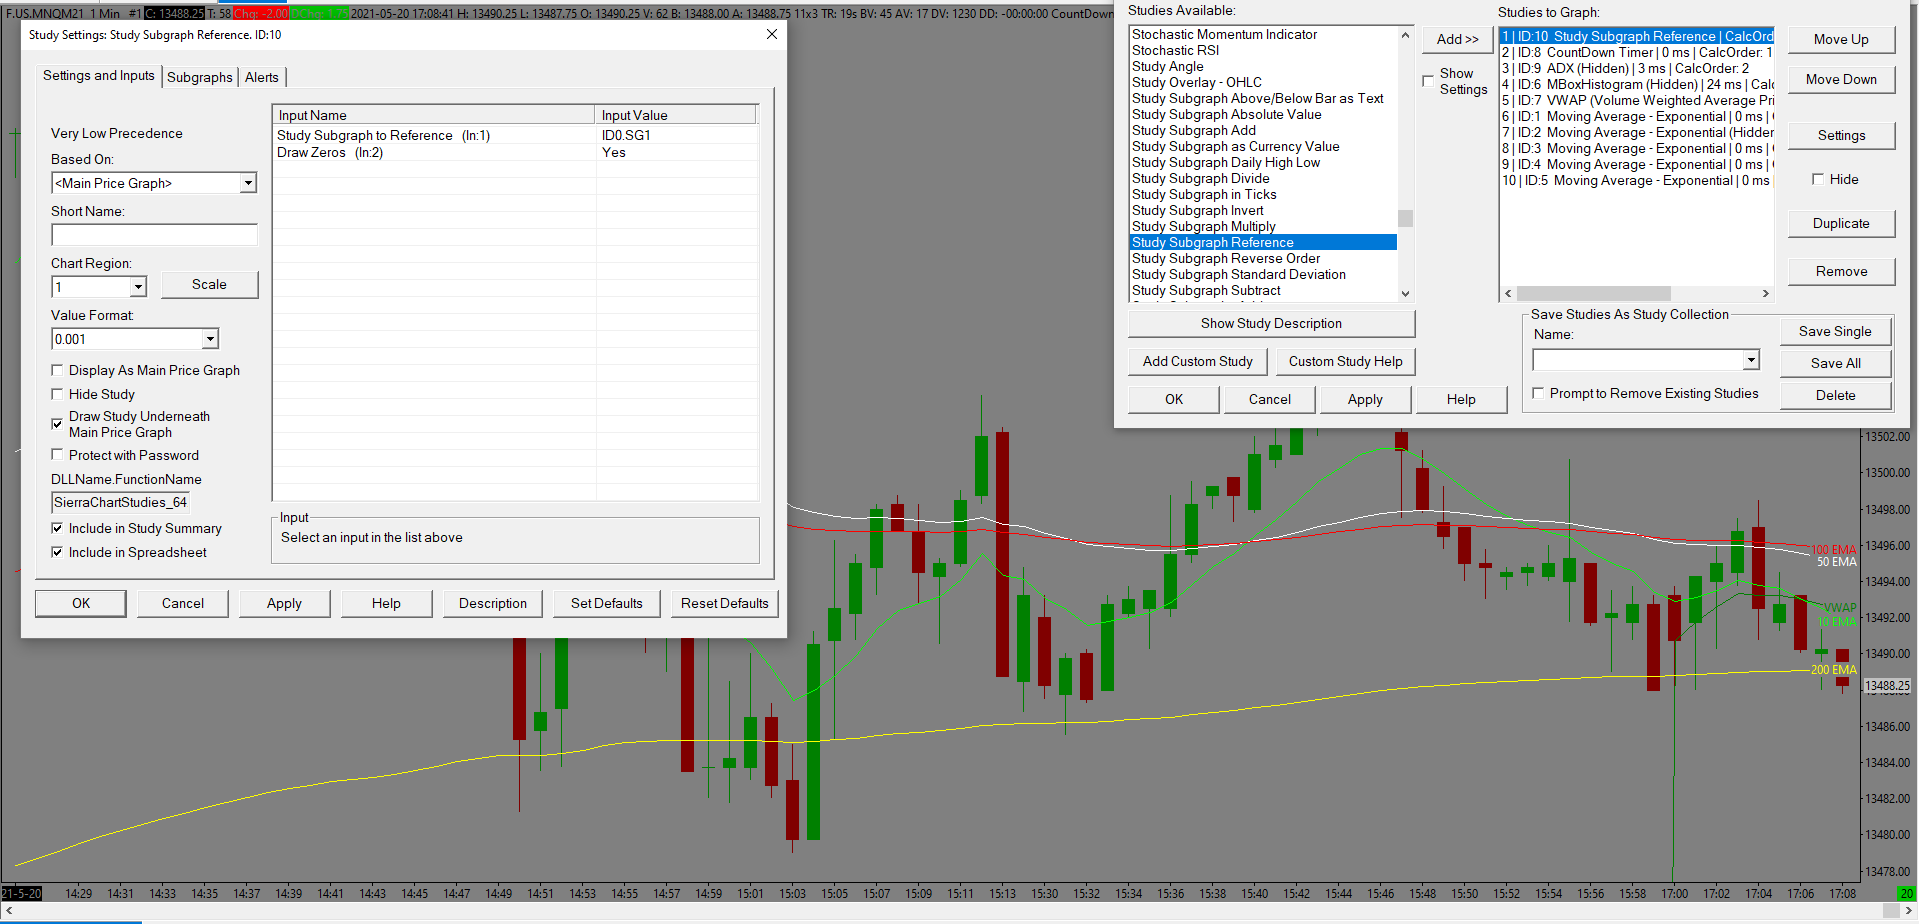Click Cancel in Study Settings dialog
Screen dimensions: 1919x924
tap(183, 603)
